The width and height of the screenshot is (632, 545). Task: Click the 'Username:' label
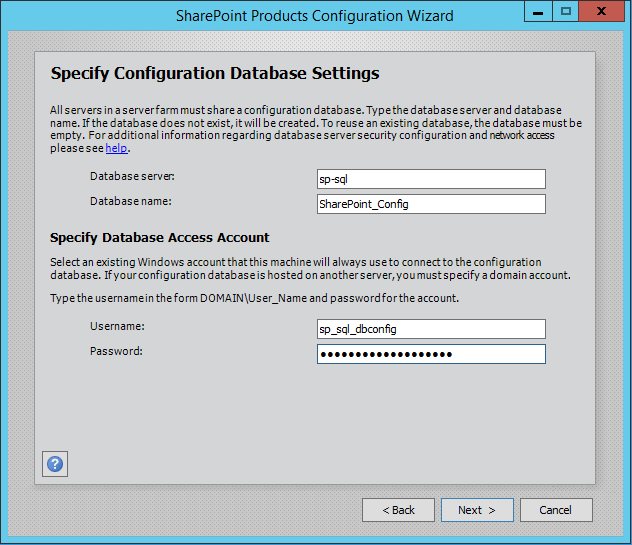click(117, 326)
